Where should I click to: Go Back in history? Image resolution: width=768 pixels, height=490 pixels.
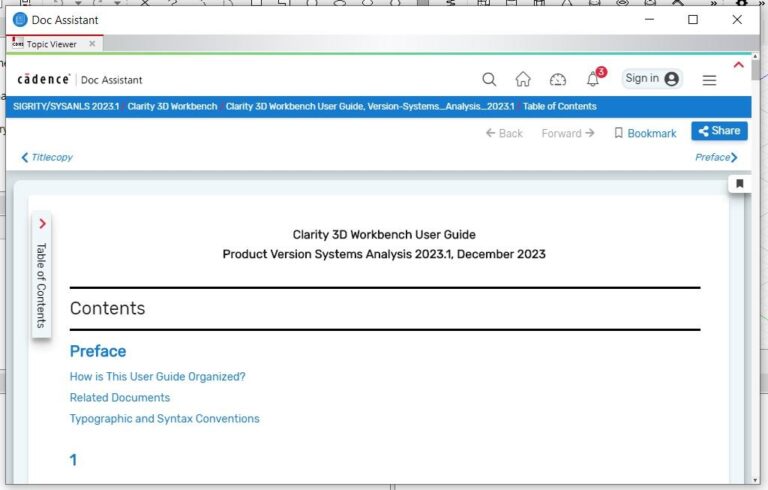click(x=504, y=133)
